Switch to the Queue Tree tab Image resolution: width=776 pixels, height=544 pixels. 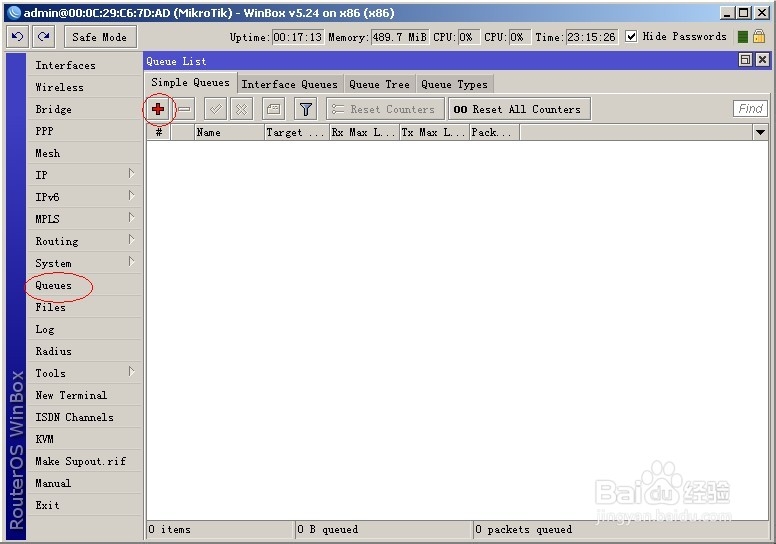coord(380,84)
